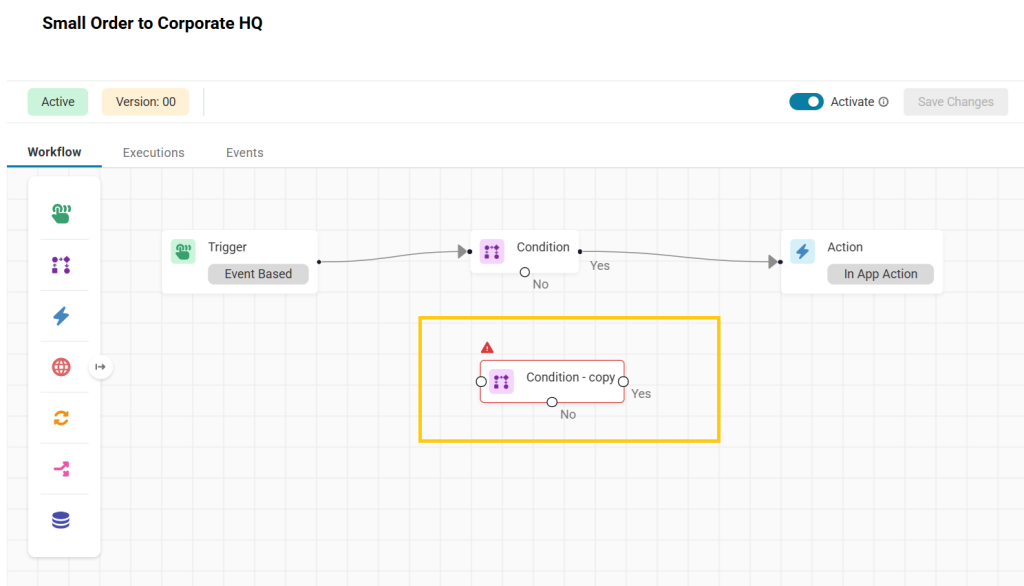The height and width of the screenshot is (586, 1024).
Task: Click the Small Order to Corporate HQ heading
Action: click(152, 24)
